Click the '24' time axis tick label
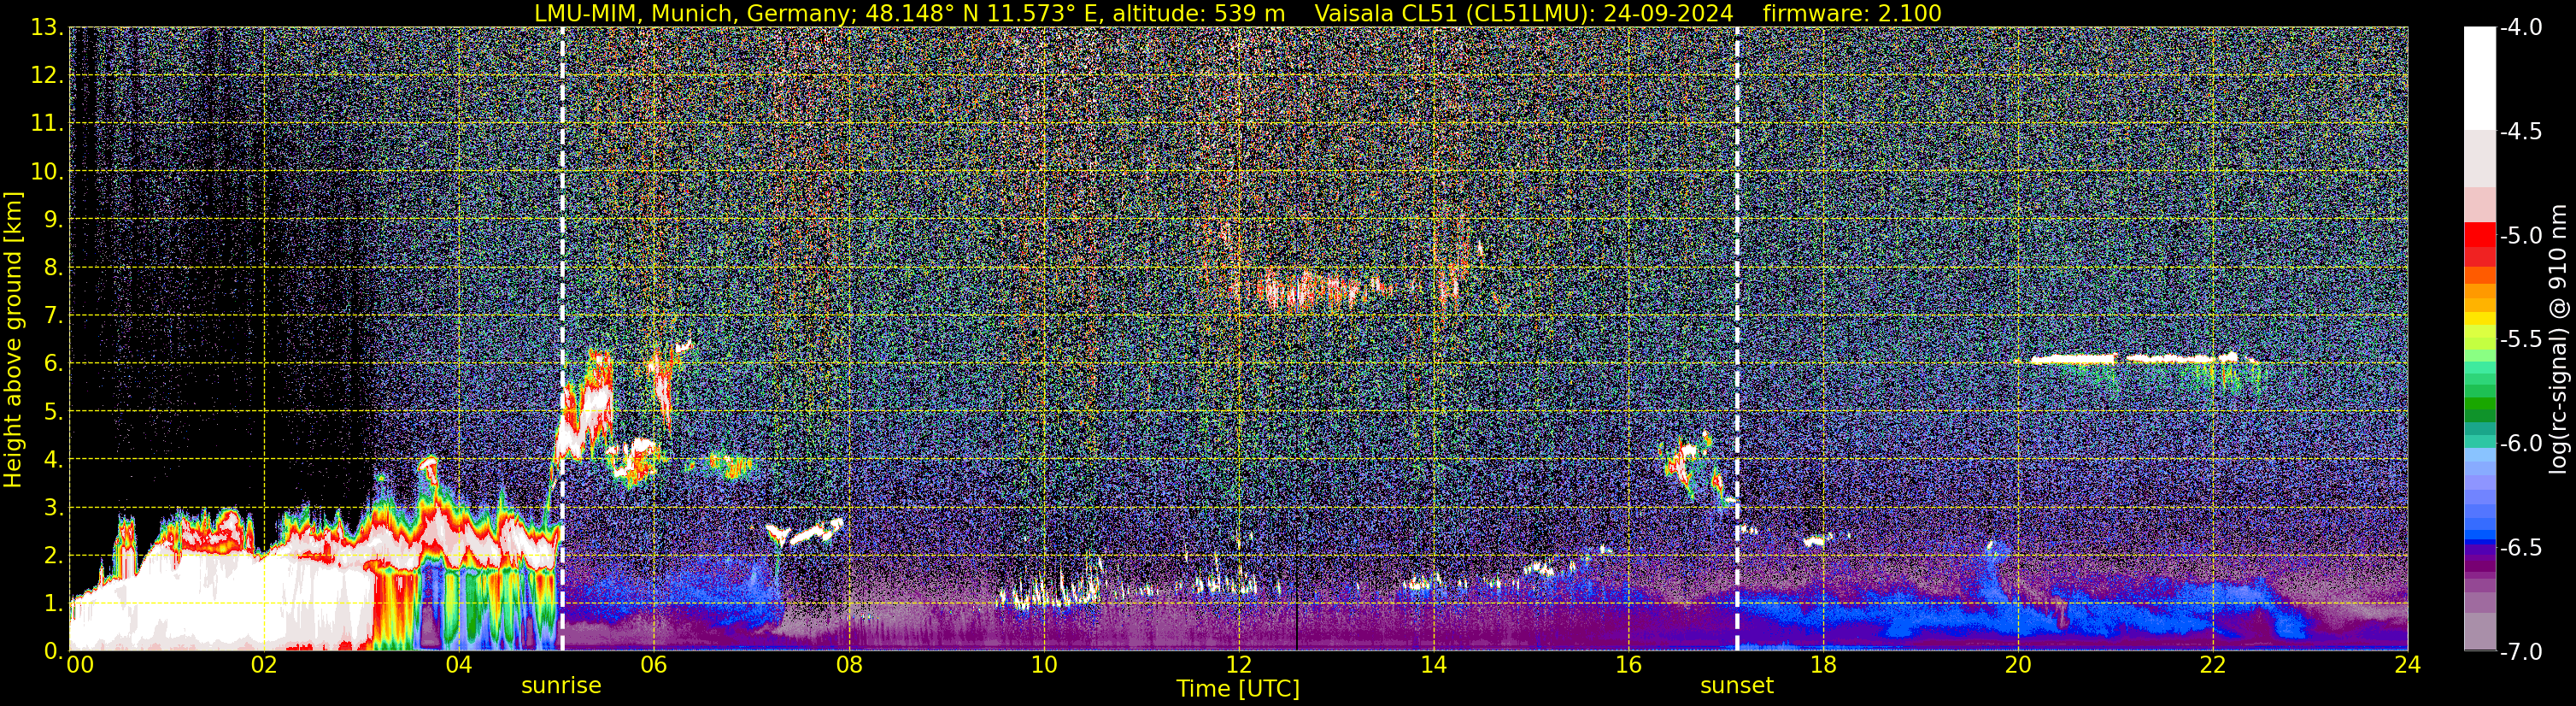This screenshot has height=706, width=2576. [x=2408, y=665]
